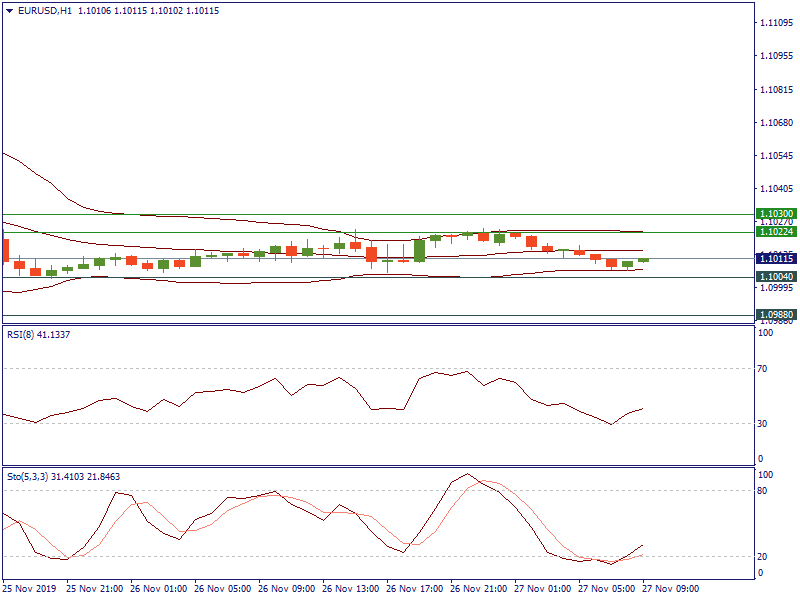
Task: Click the 26 Nov 09:00 time axis label
Action: tap(289, 589)
